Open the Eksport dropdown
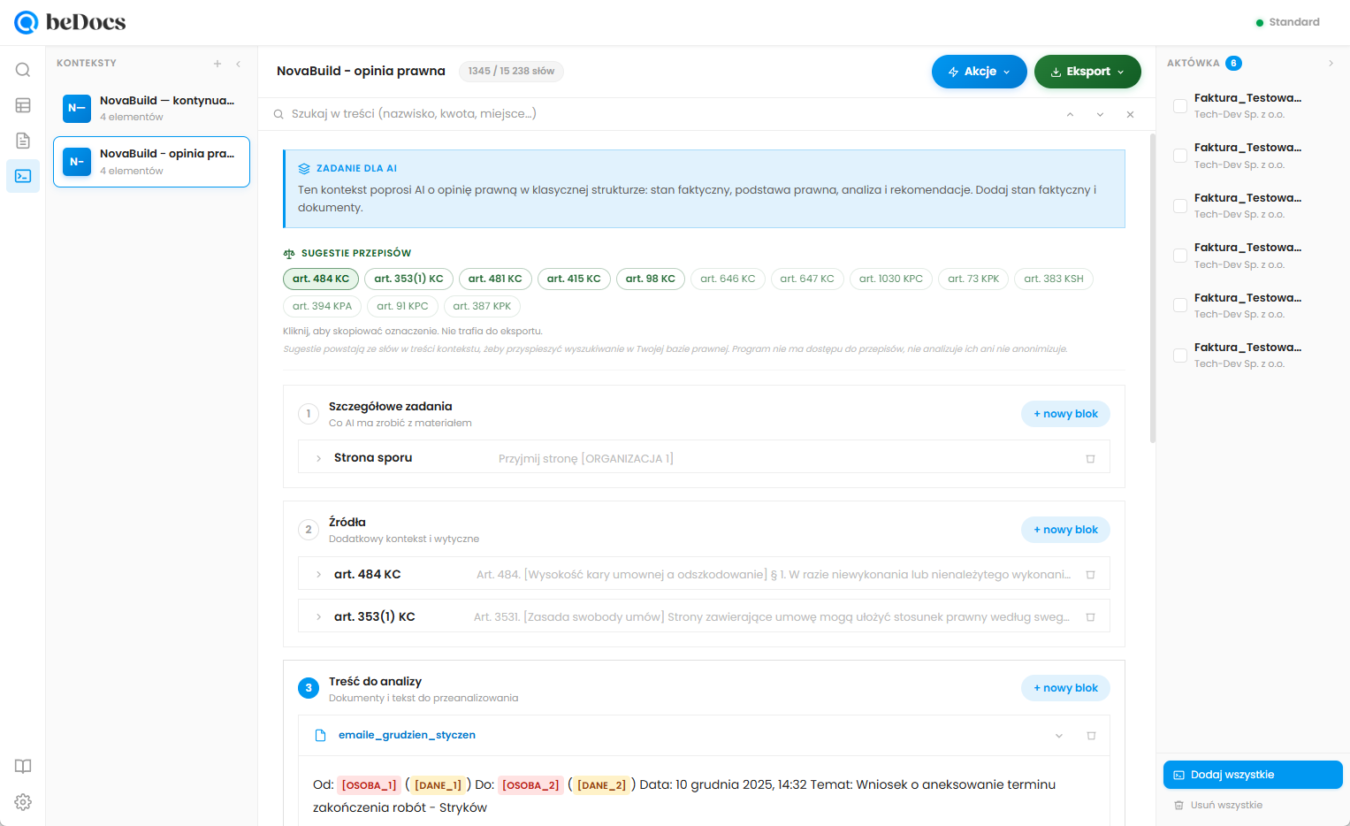 pos(1087,72)
